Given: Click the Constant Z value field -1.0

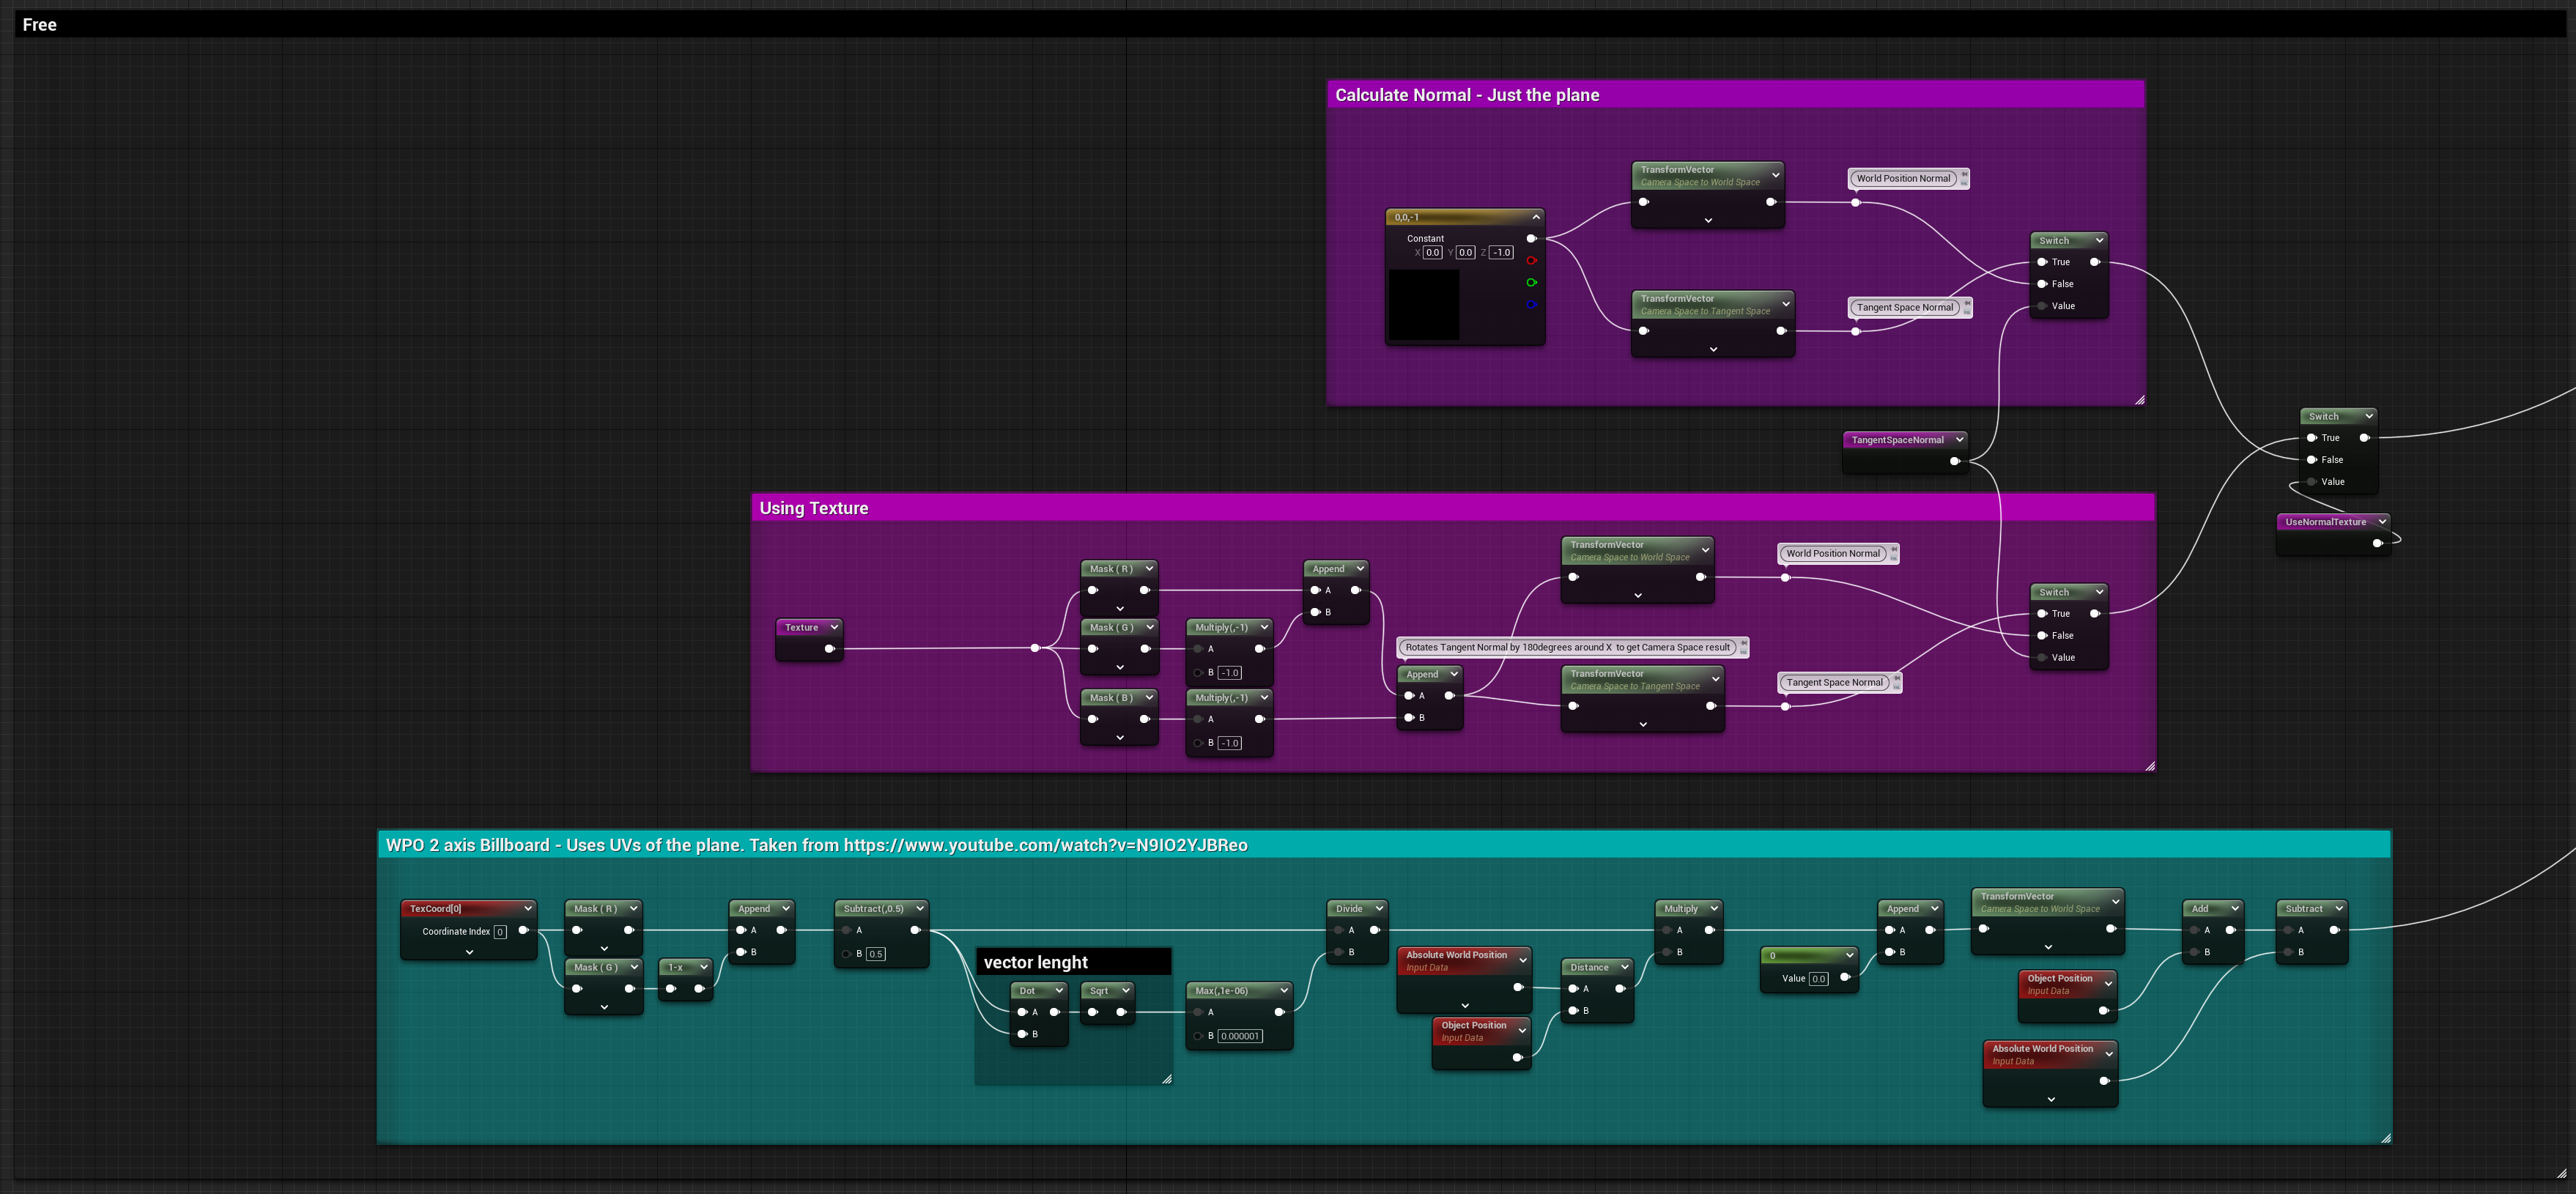Looking at the screenshot, I should (1502, 253).
